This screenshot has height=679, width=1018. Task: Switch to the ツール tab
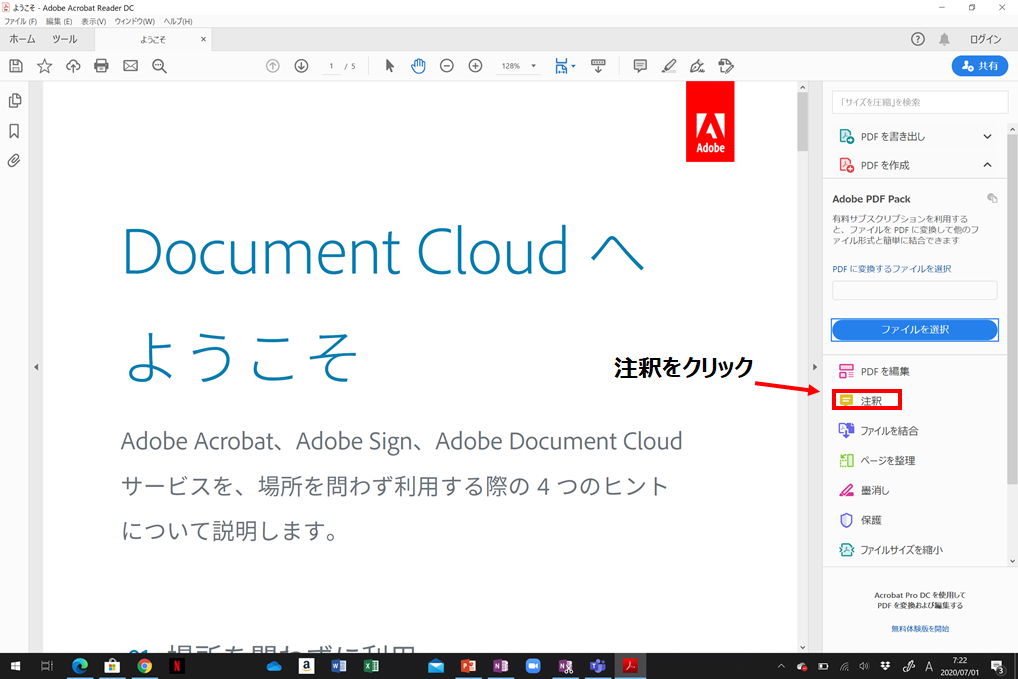pyautogui.click(x=64, y=39)
